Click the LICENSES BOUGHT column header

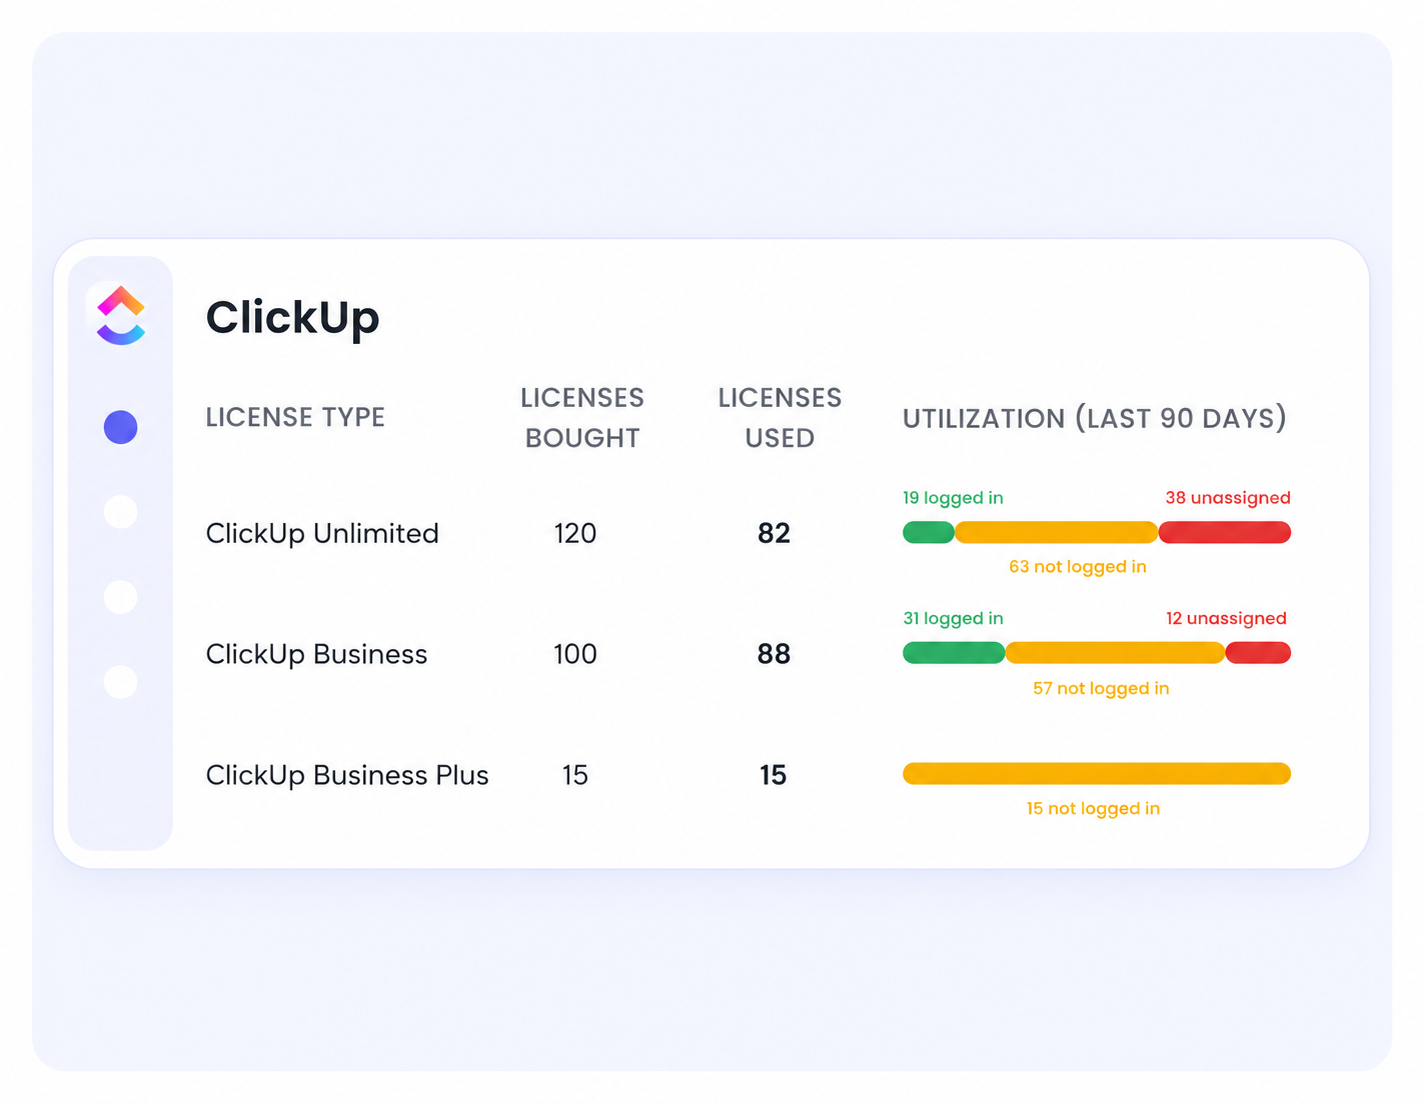[582, 418]
